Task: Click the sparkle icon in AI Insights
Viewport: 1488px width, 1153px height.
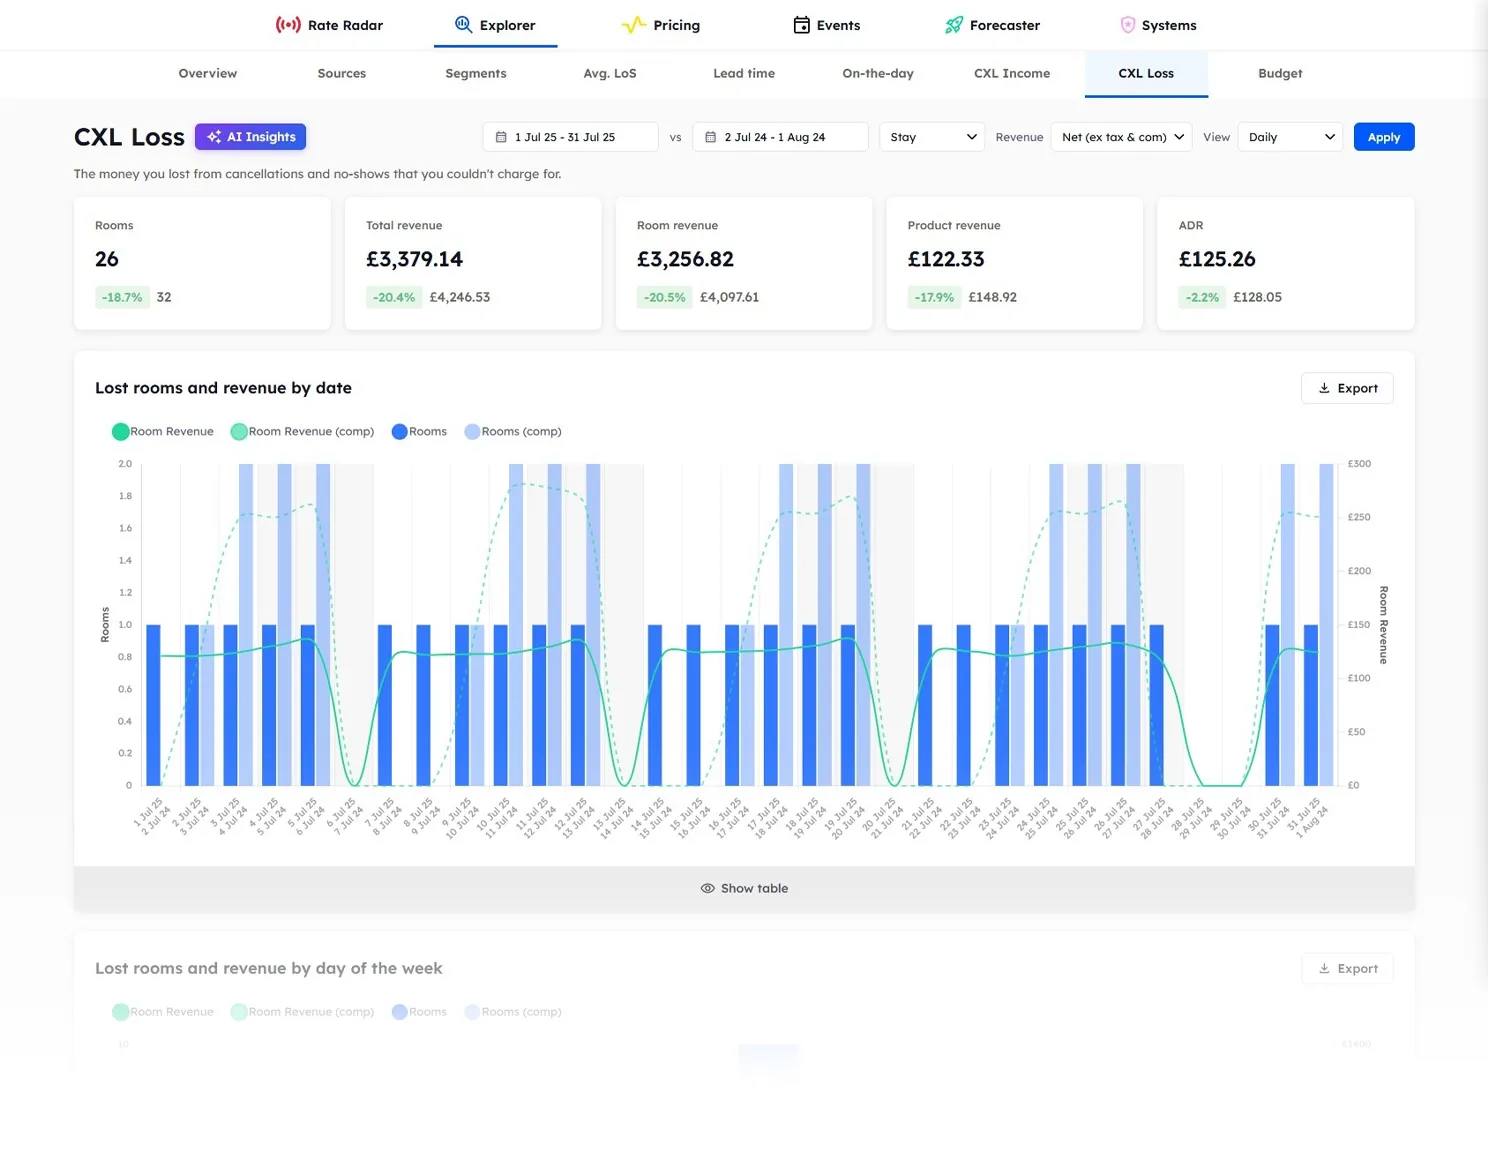Action: click(x=213, y=137)
